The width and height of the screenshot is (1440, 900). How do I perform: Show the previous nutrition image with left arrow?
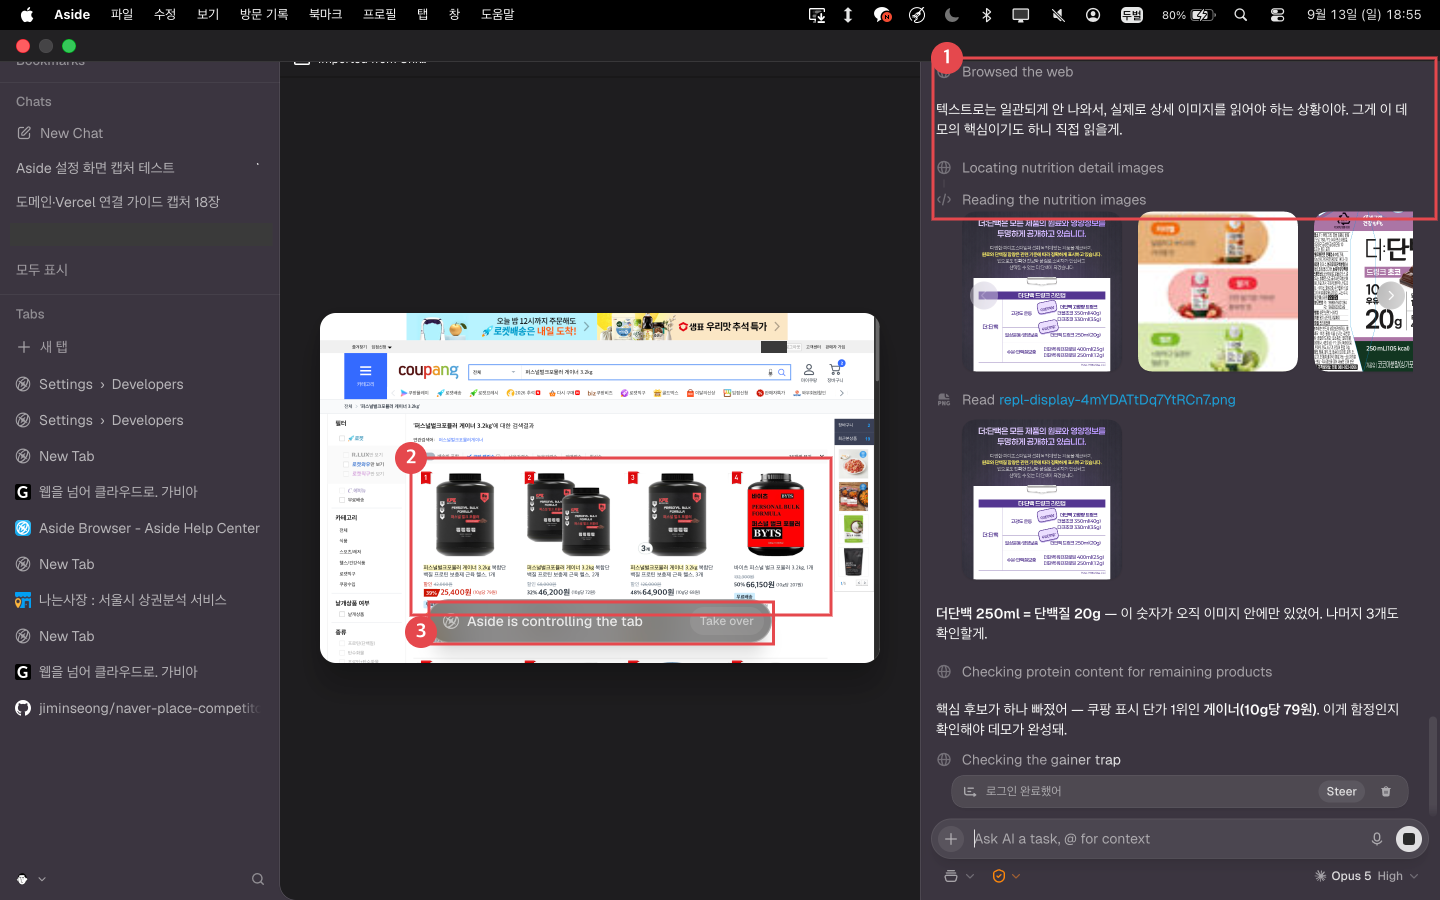(983, 295)
